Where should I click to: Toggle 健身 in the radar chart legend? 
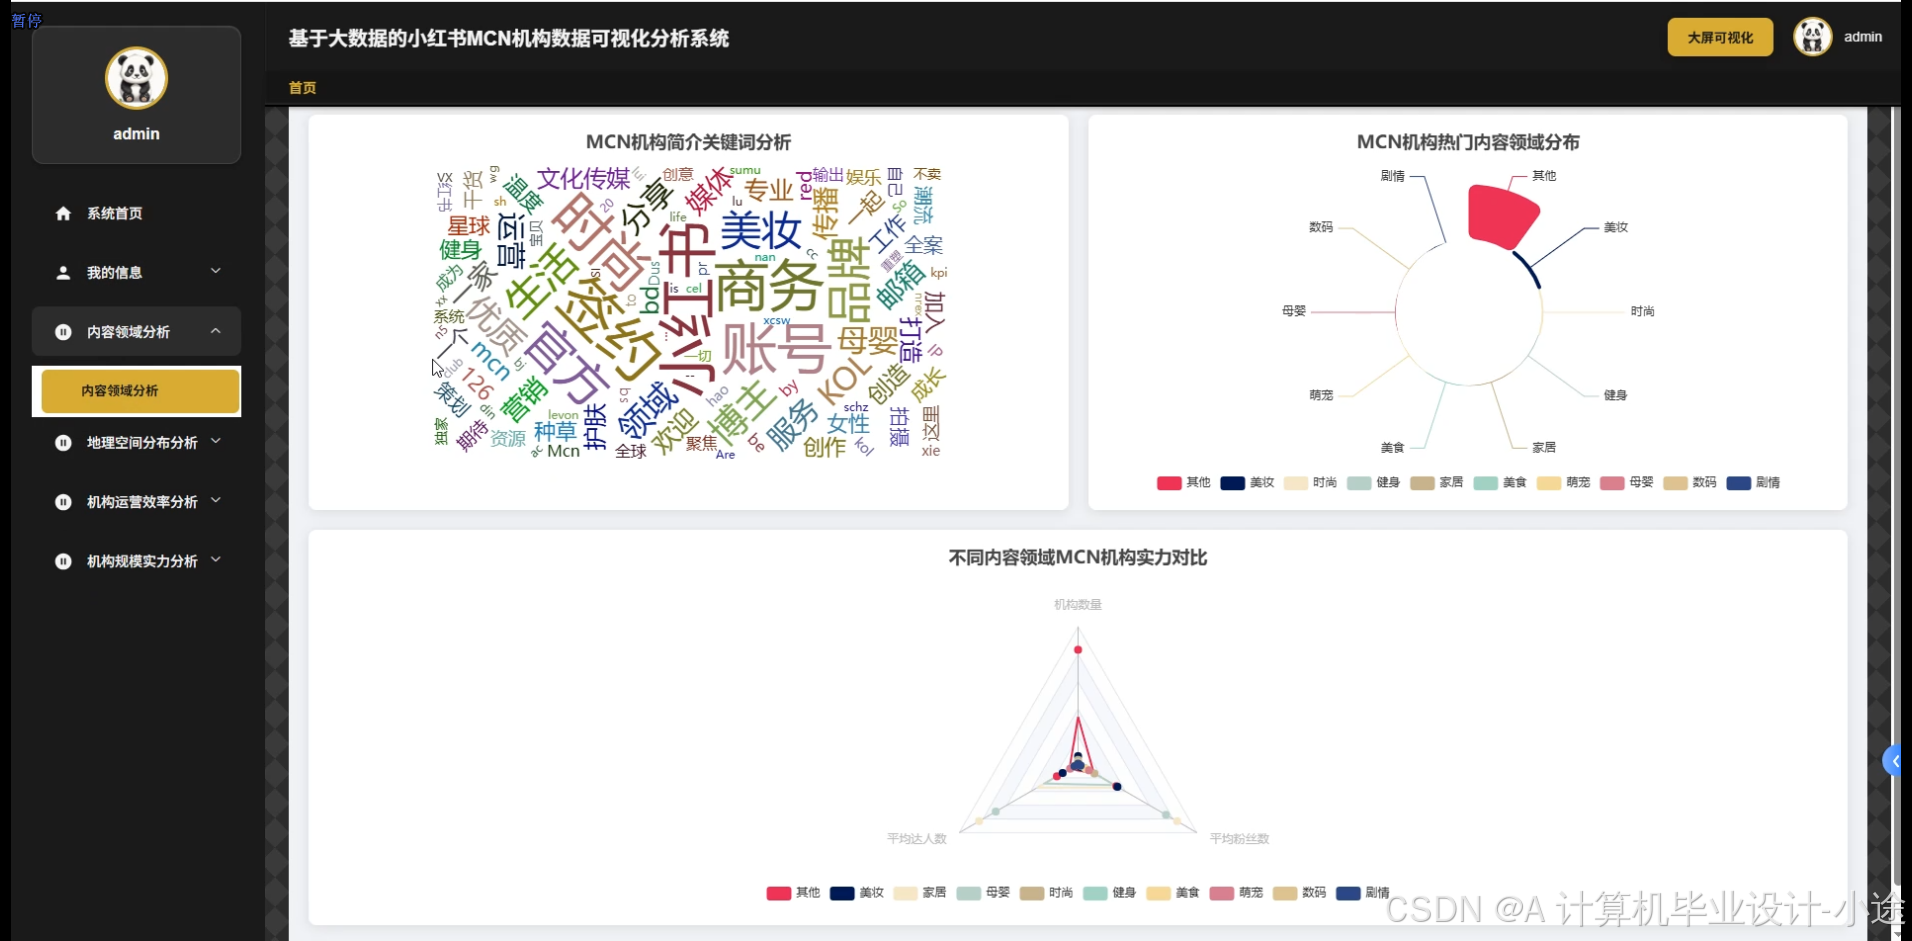click(1110, 893)
